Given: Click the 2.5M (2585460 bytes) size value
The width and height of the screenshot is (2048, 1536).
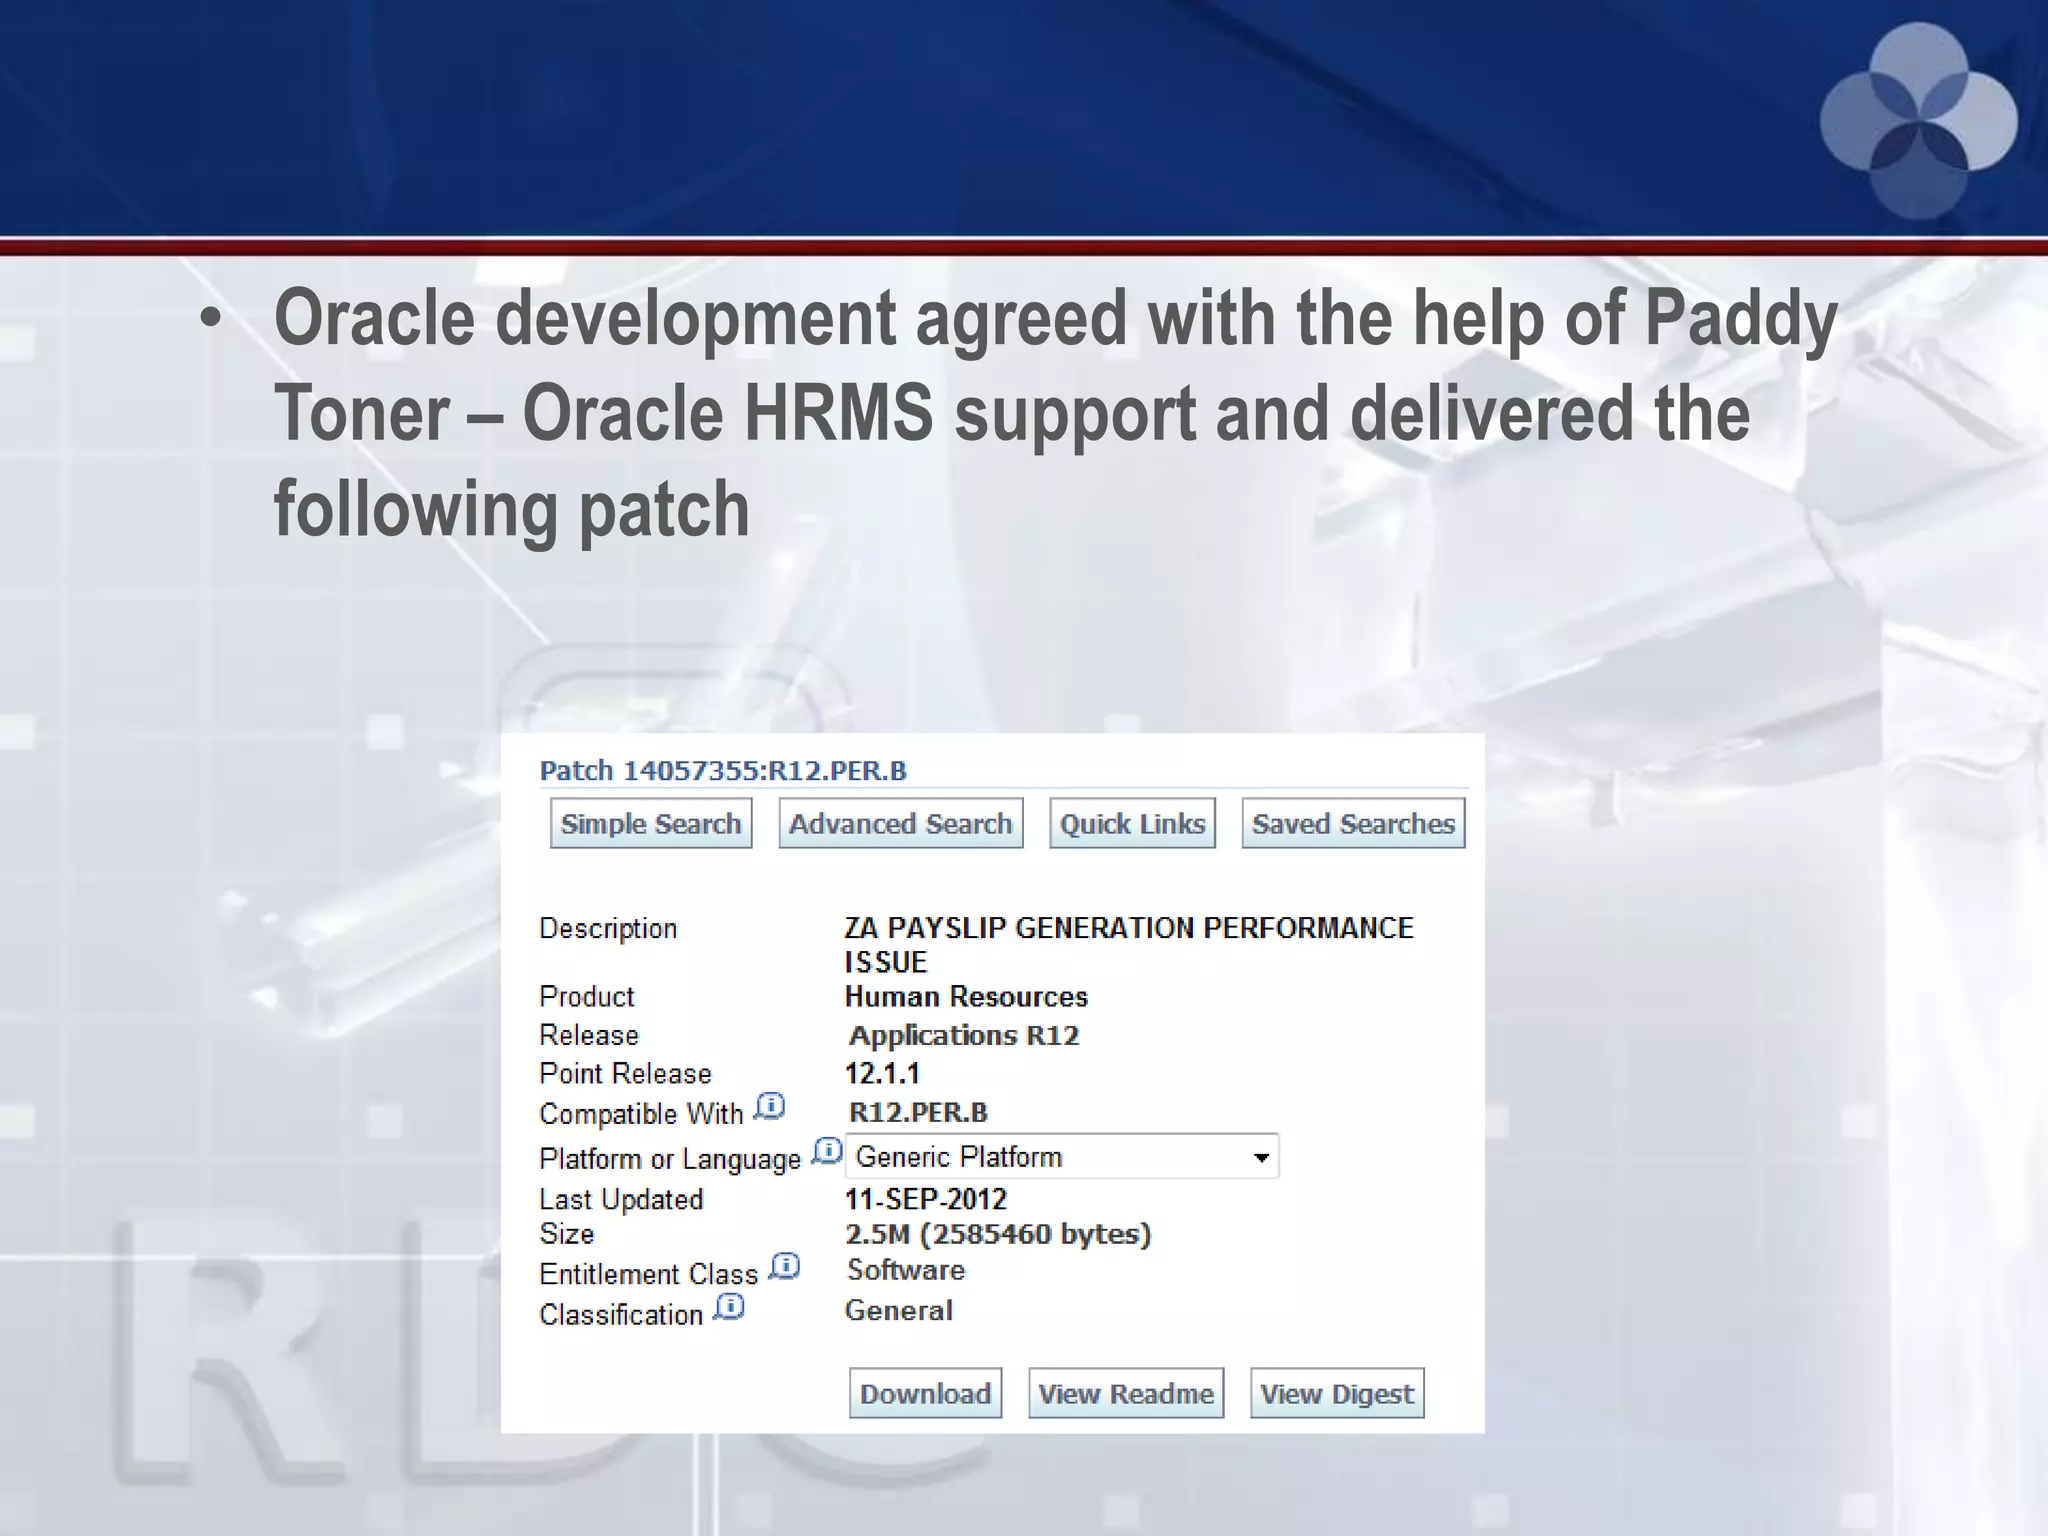Looking at the screenshot, I should pos(999,1234).
